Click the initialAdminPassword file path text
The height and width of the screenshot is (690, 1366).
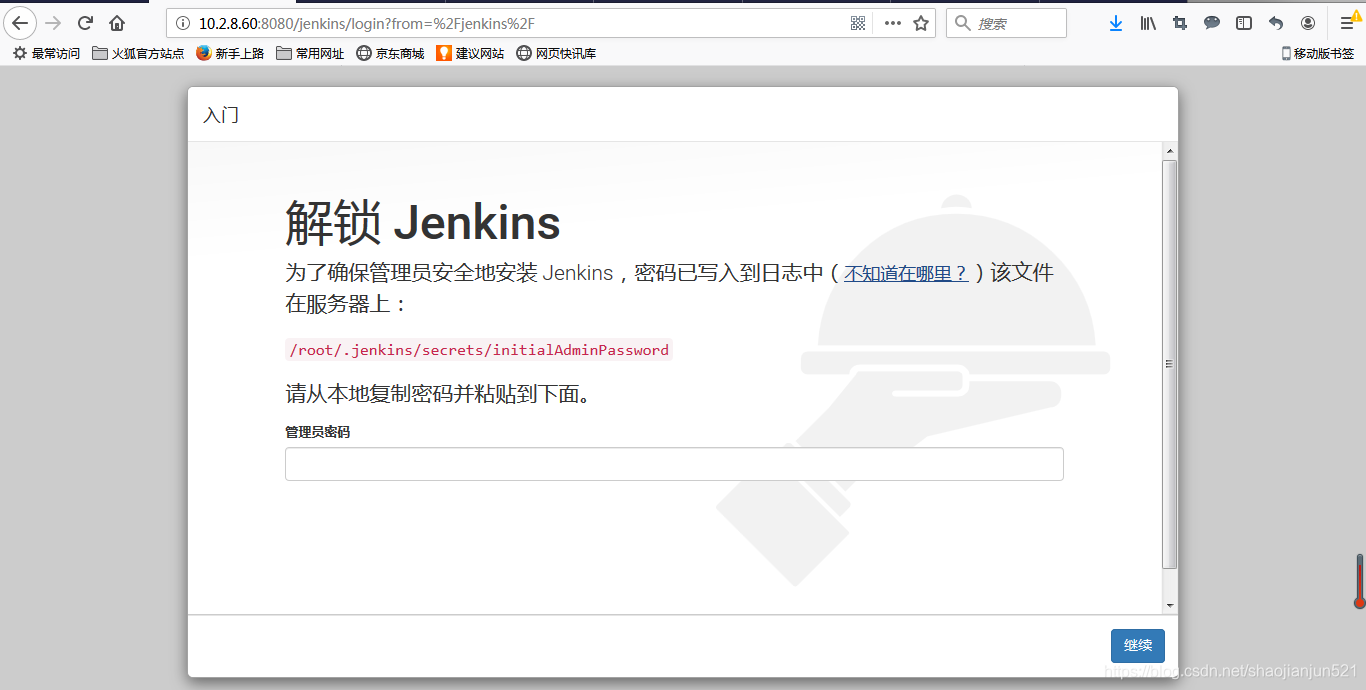point(479,350)
